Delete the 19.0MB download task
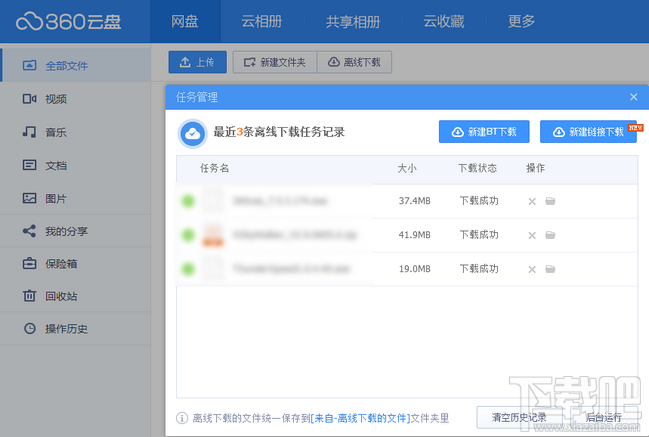Image resolution: width=649 pixels, height=437 pixels. [x=532, y=269]
